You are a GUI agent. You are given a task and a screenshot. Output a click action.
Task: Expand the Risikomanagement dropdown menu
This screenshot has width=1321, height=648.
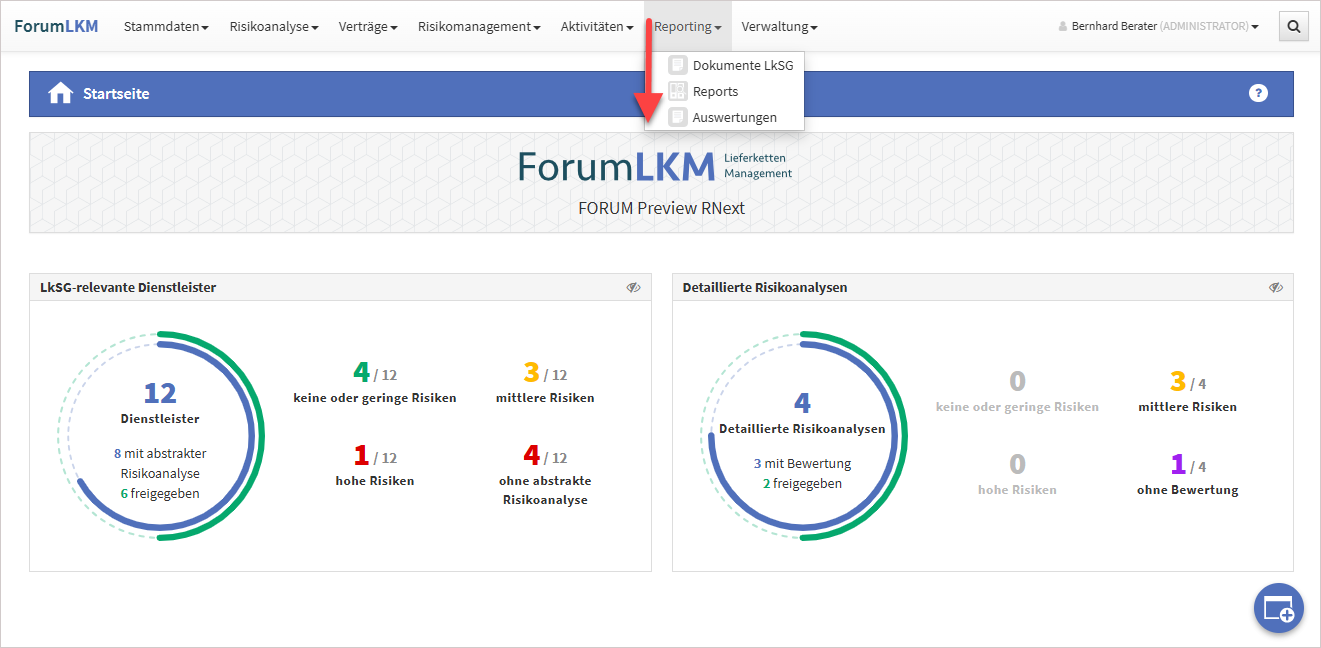pyautogui.click(x=479, y=27)
